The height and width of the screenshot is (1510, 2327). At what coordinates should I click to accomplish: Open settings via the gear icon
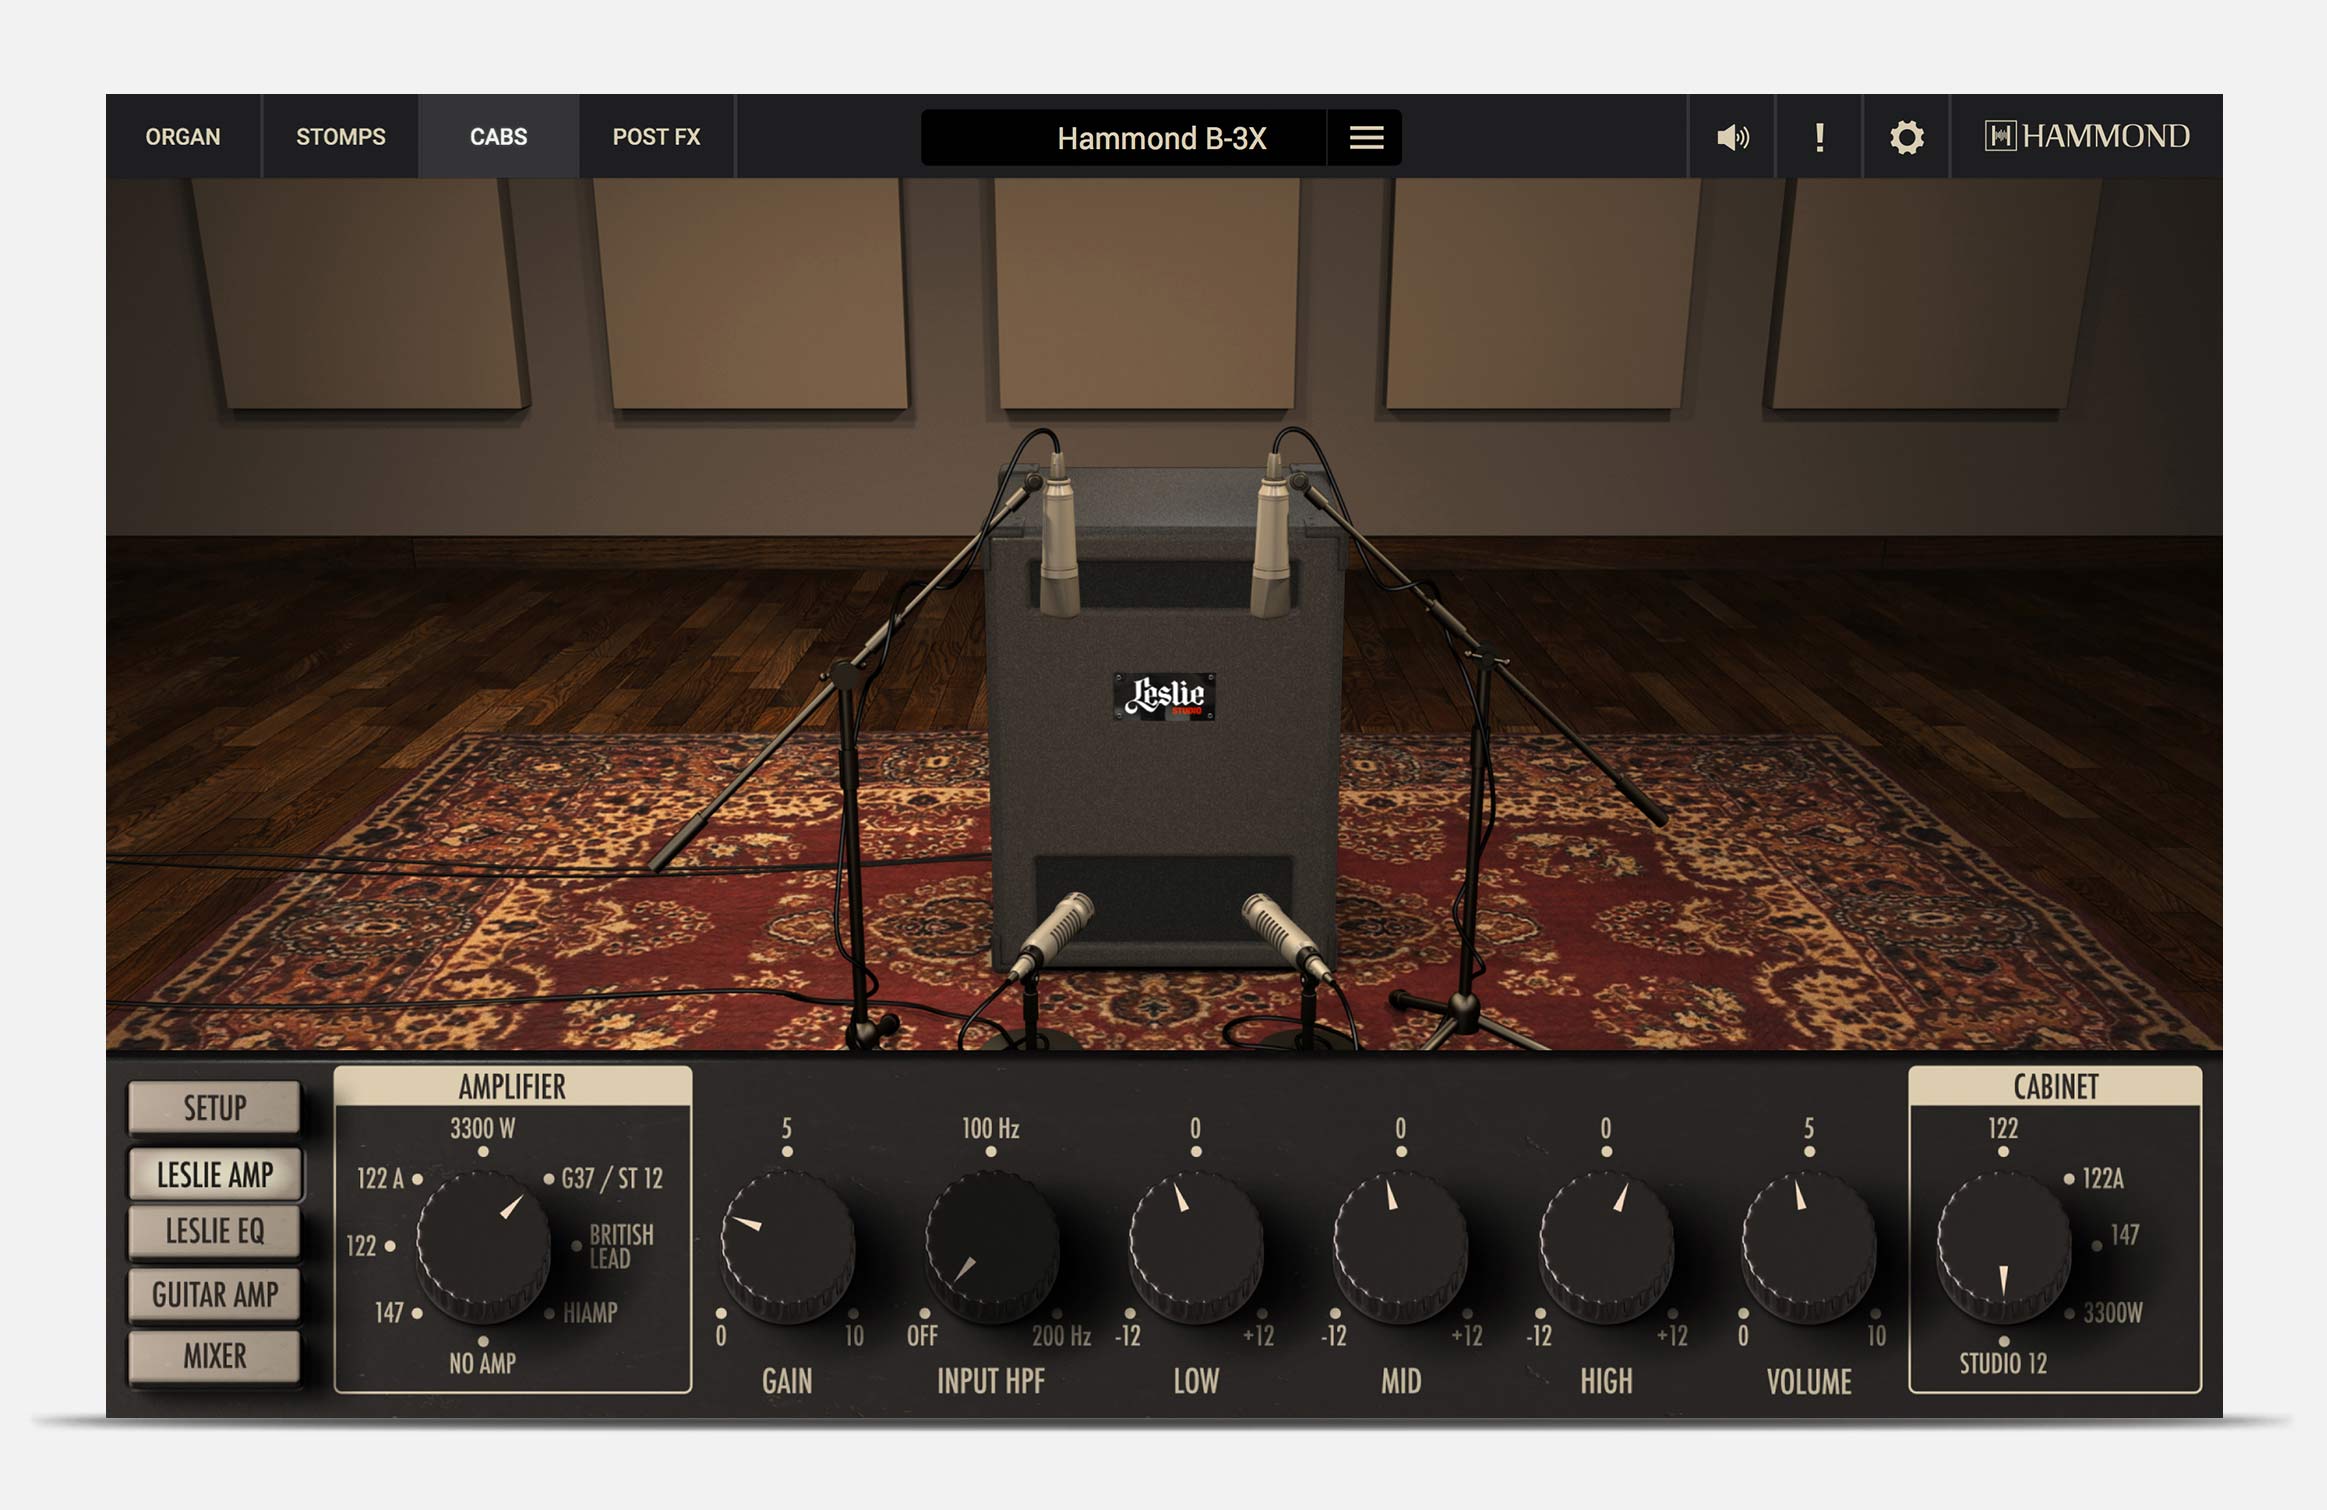point(1906,137)
